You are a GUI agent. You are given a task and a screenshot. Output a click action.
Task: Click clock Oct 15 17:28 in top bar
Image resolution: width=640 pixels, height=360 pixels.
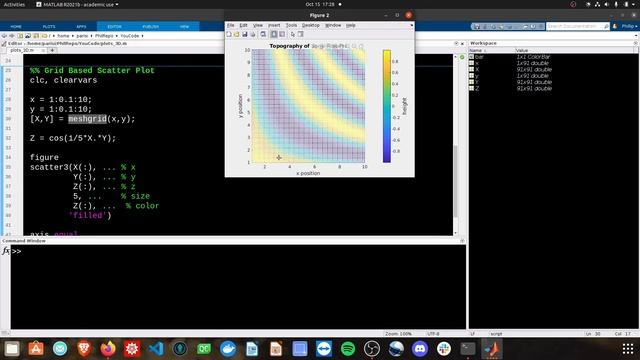pyautogui.click(x=320, y=4)
